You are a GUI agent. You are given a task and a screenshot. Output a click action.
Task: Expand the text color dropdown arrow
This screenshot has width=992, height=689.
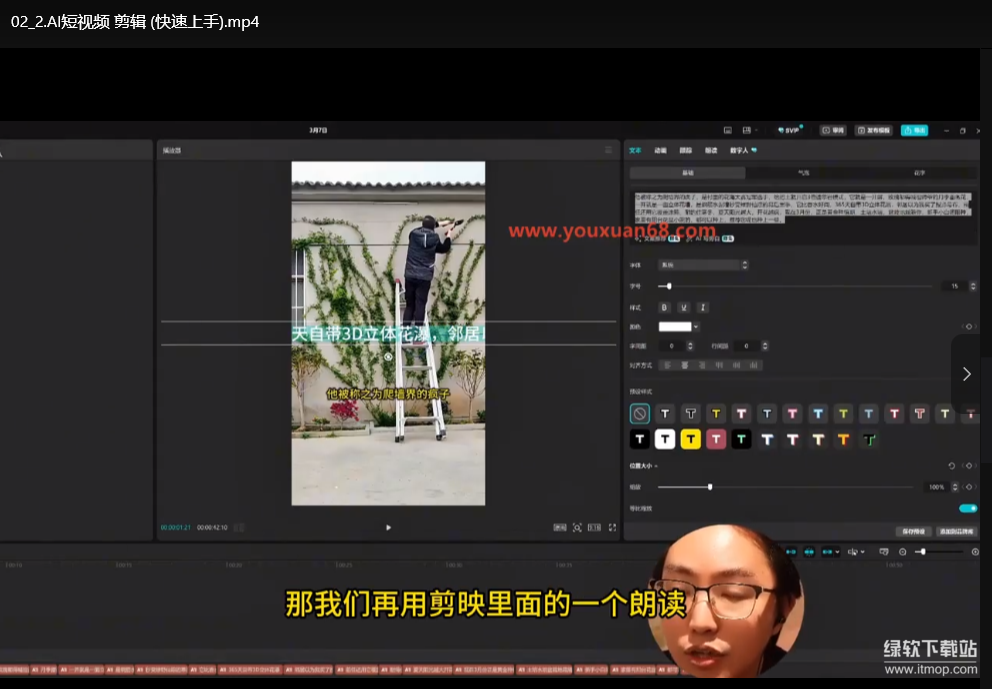point(695,326)
